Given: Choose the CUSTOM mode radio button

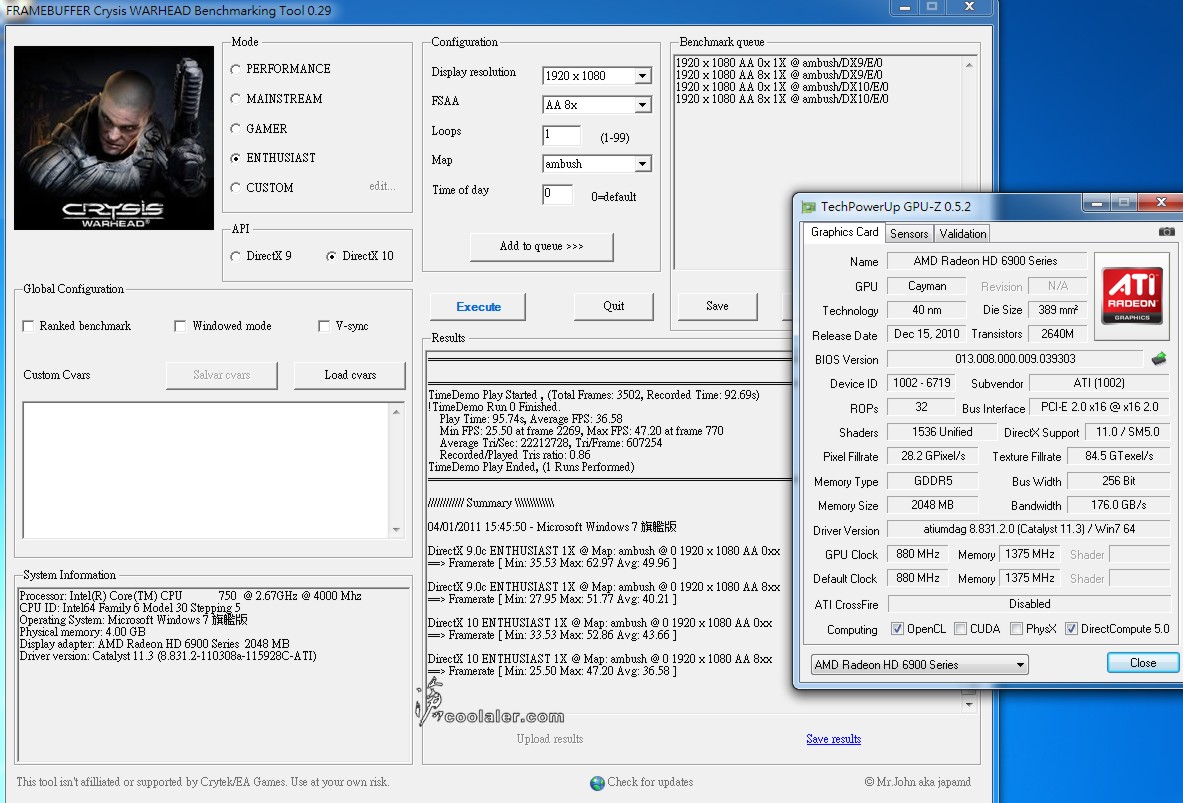Looking at the screenshot, I should tap(235, 188).
